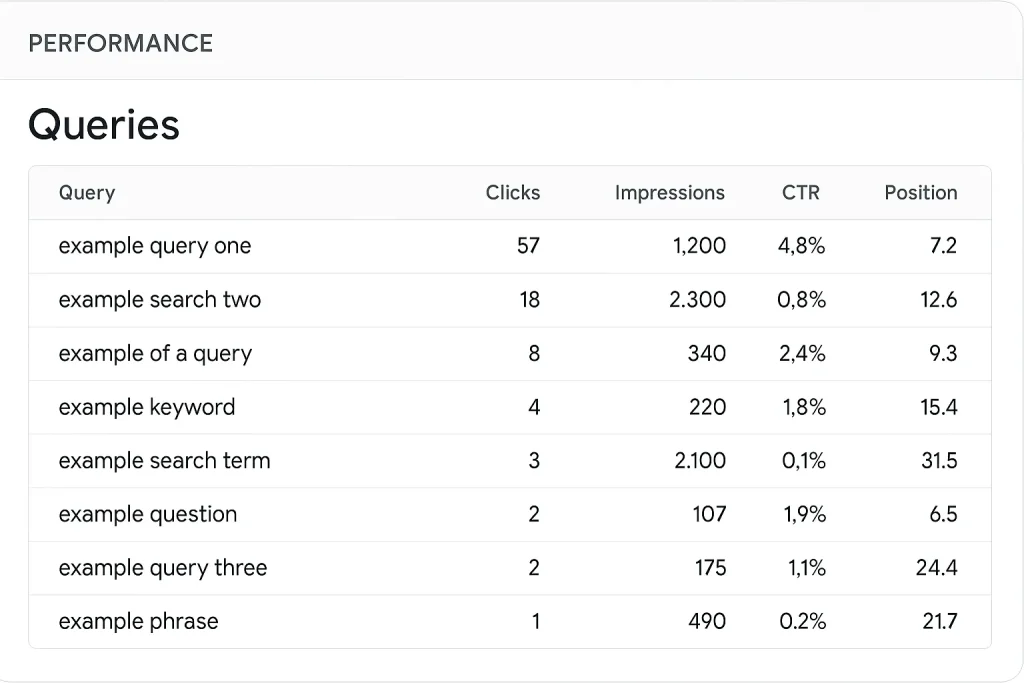Viewport: 1024px width, 683px height.
Task: Sort table by the Clicks column
Action: point(513,193)
